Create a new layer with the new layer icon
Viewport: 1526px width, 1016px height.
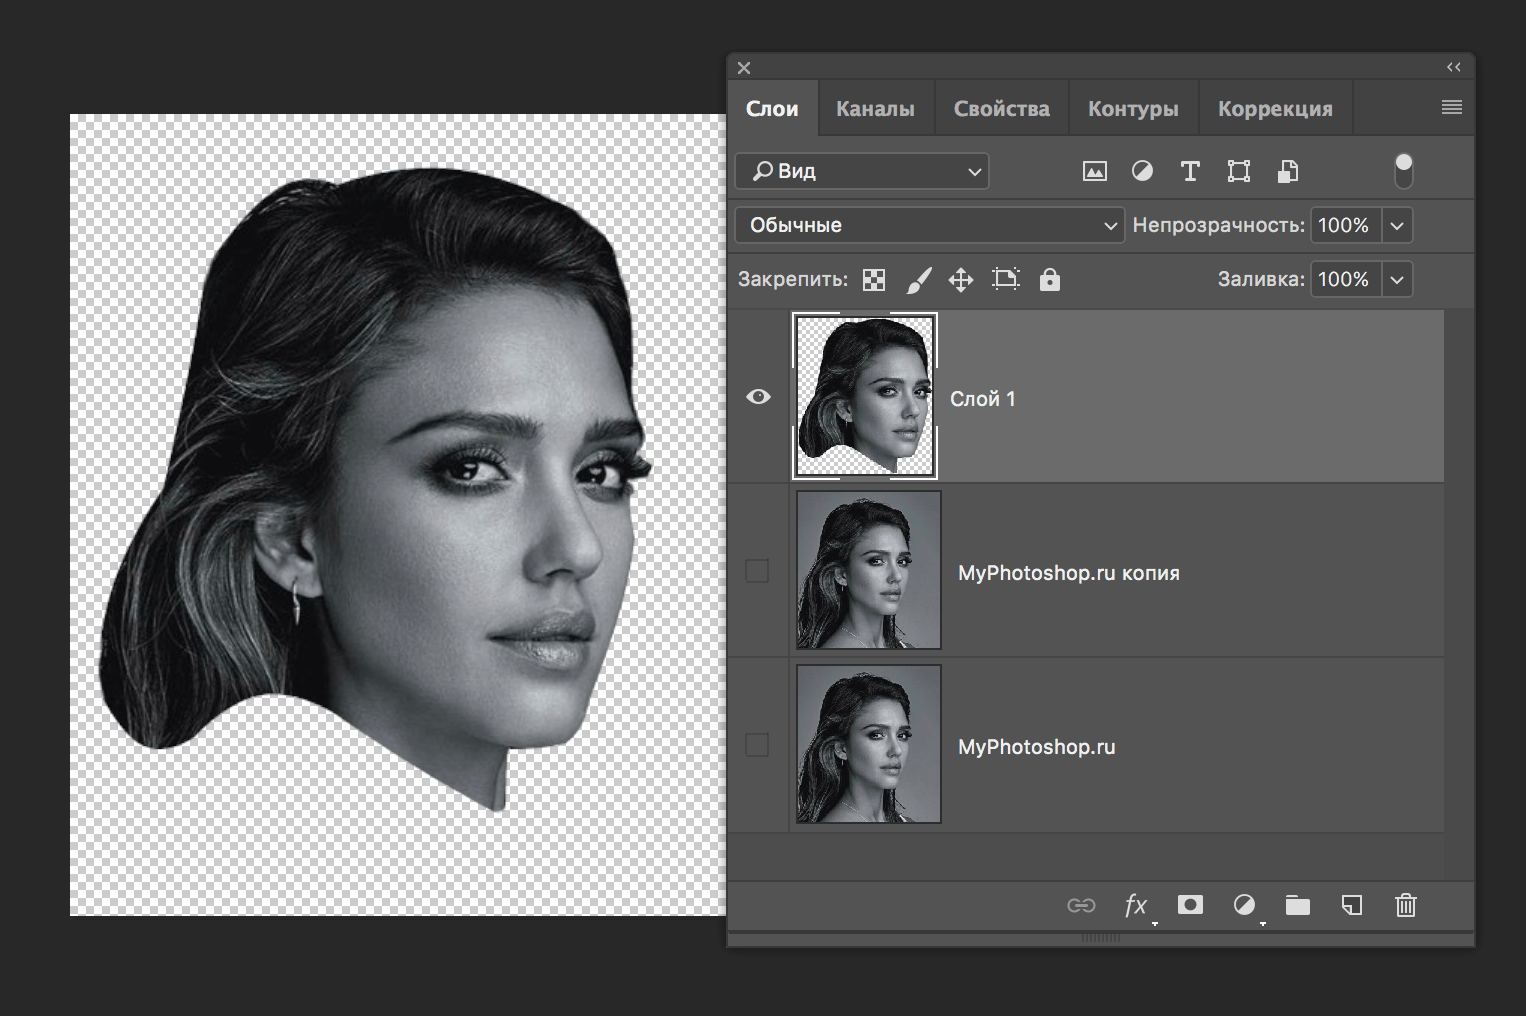(1351, 905)
